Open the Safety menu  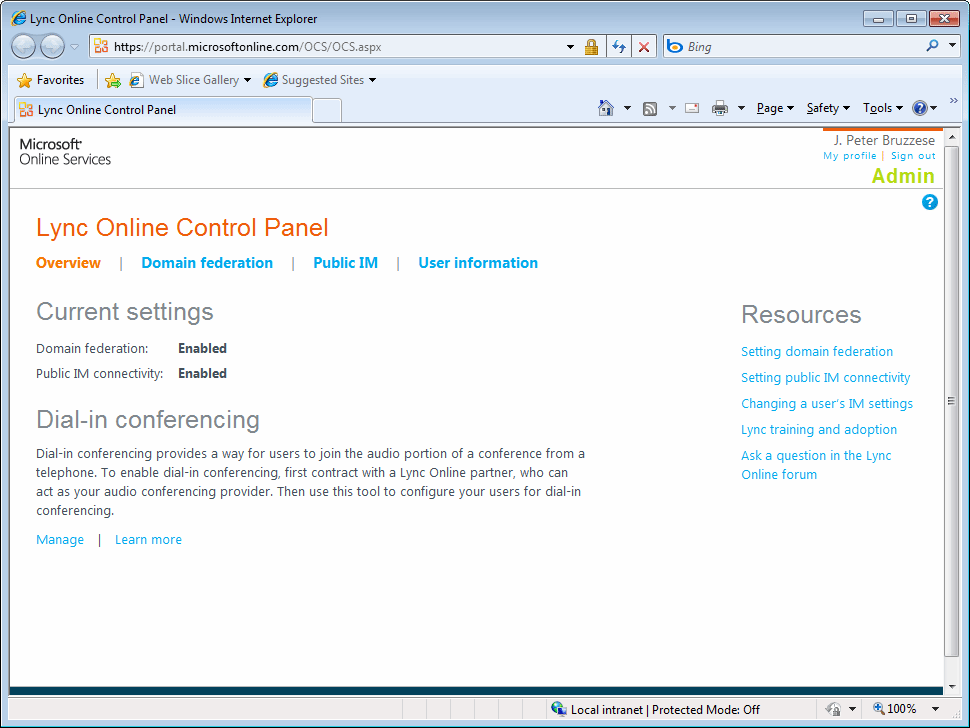tap(828, 108)
